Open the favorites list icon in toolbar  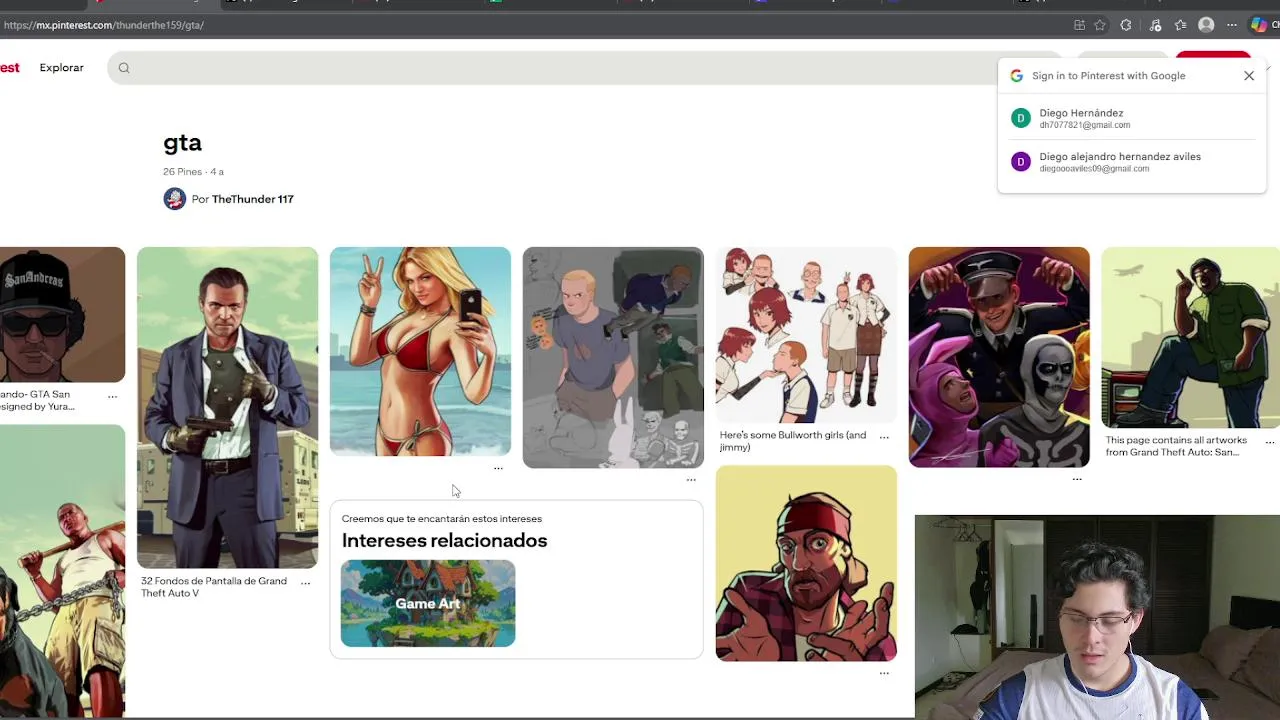pos(1180,25)
